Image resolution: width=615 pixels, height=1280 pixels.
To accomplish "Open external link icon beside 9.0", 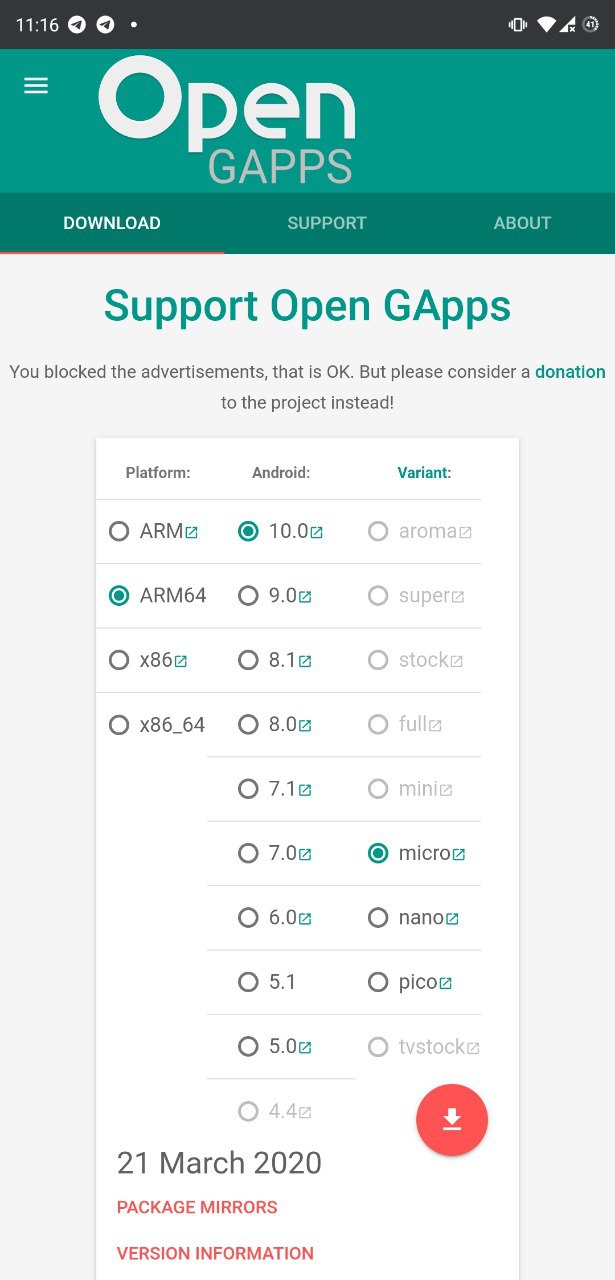I will coord(305,597).
